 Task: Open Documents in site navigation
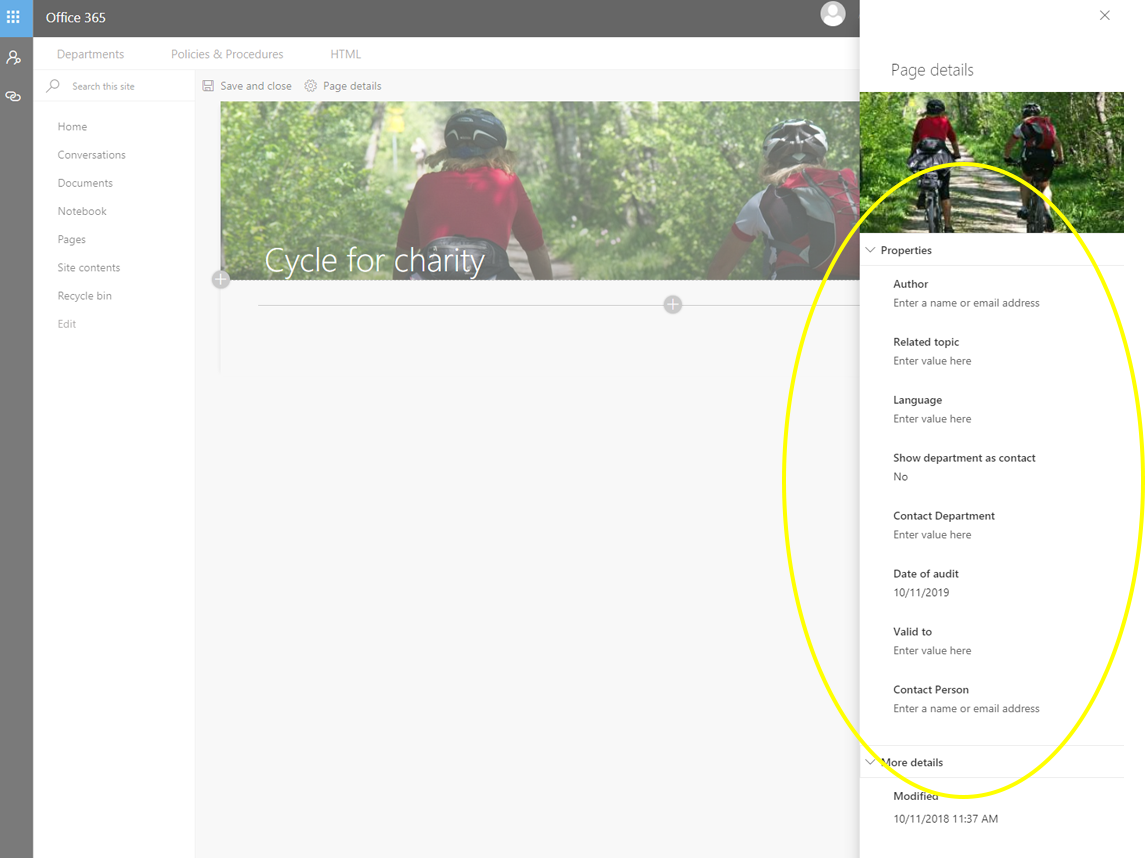tap(85, 183)
